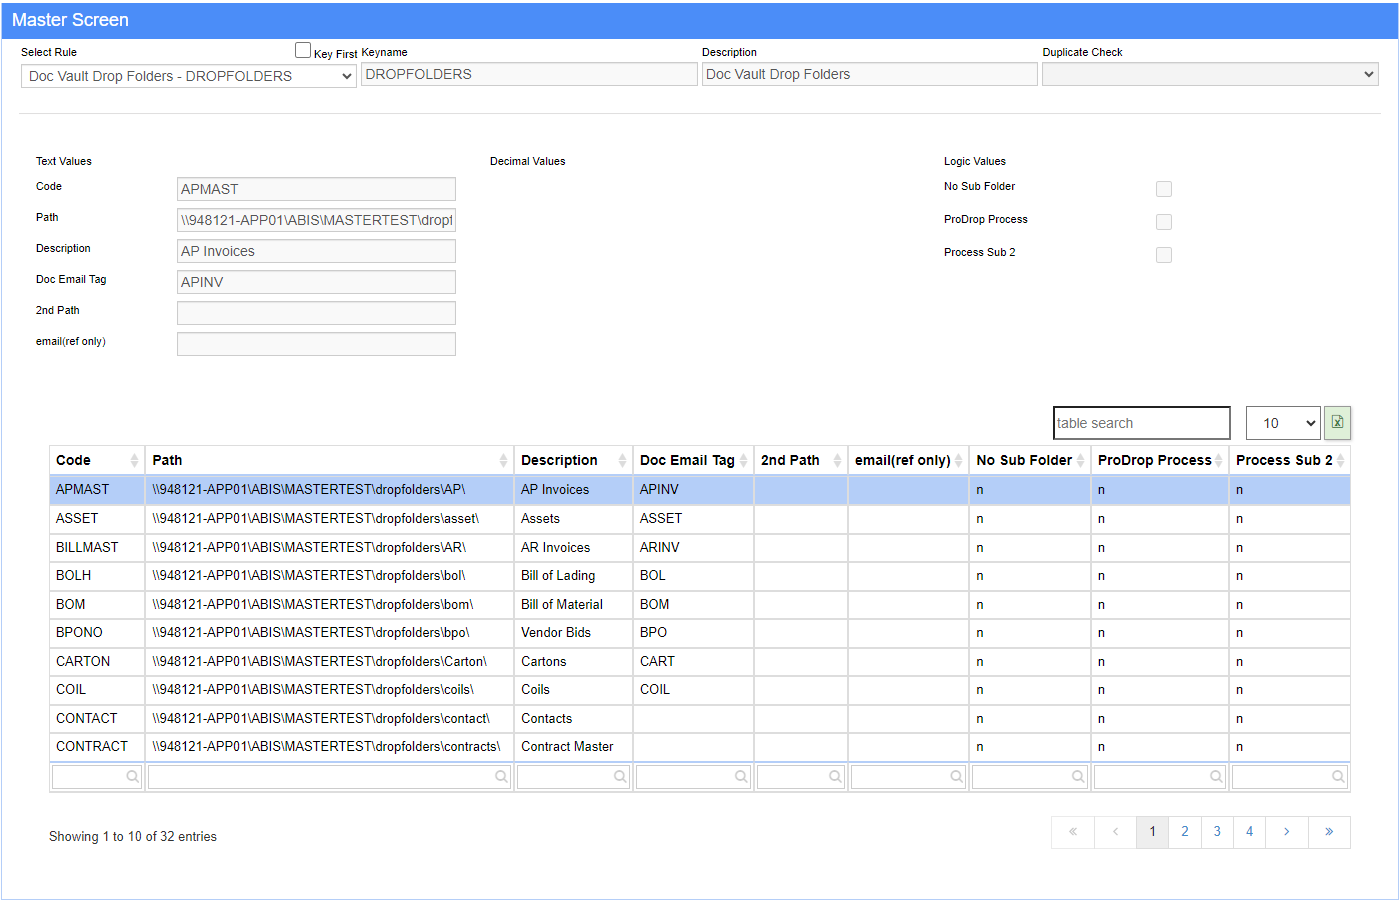Sort table by Code column arrows
Screen dimensions: 1400x901
[134, 460]
